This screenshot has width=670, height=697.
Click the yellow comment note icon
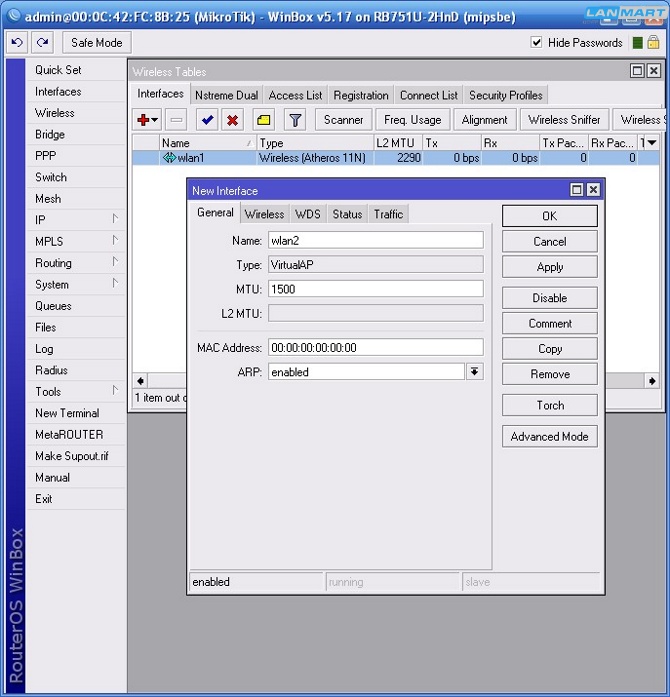pyautogui.click(x=263, y=120)
